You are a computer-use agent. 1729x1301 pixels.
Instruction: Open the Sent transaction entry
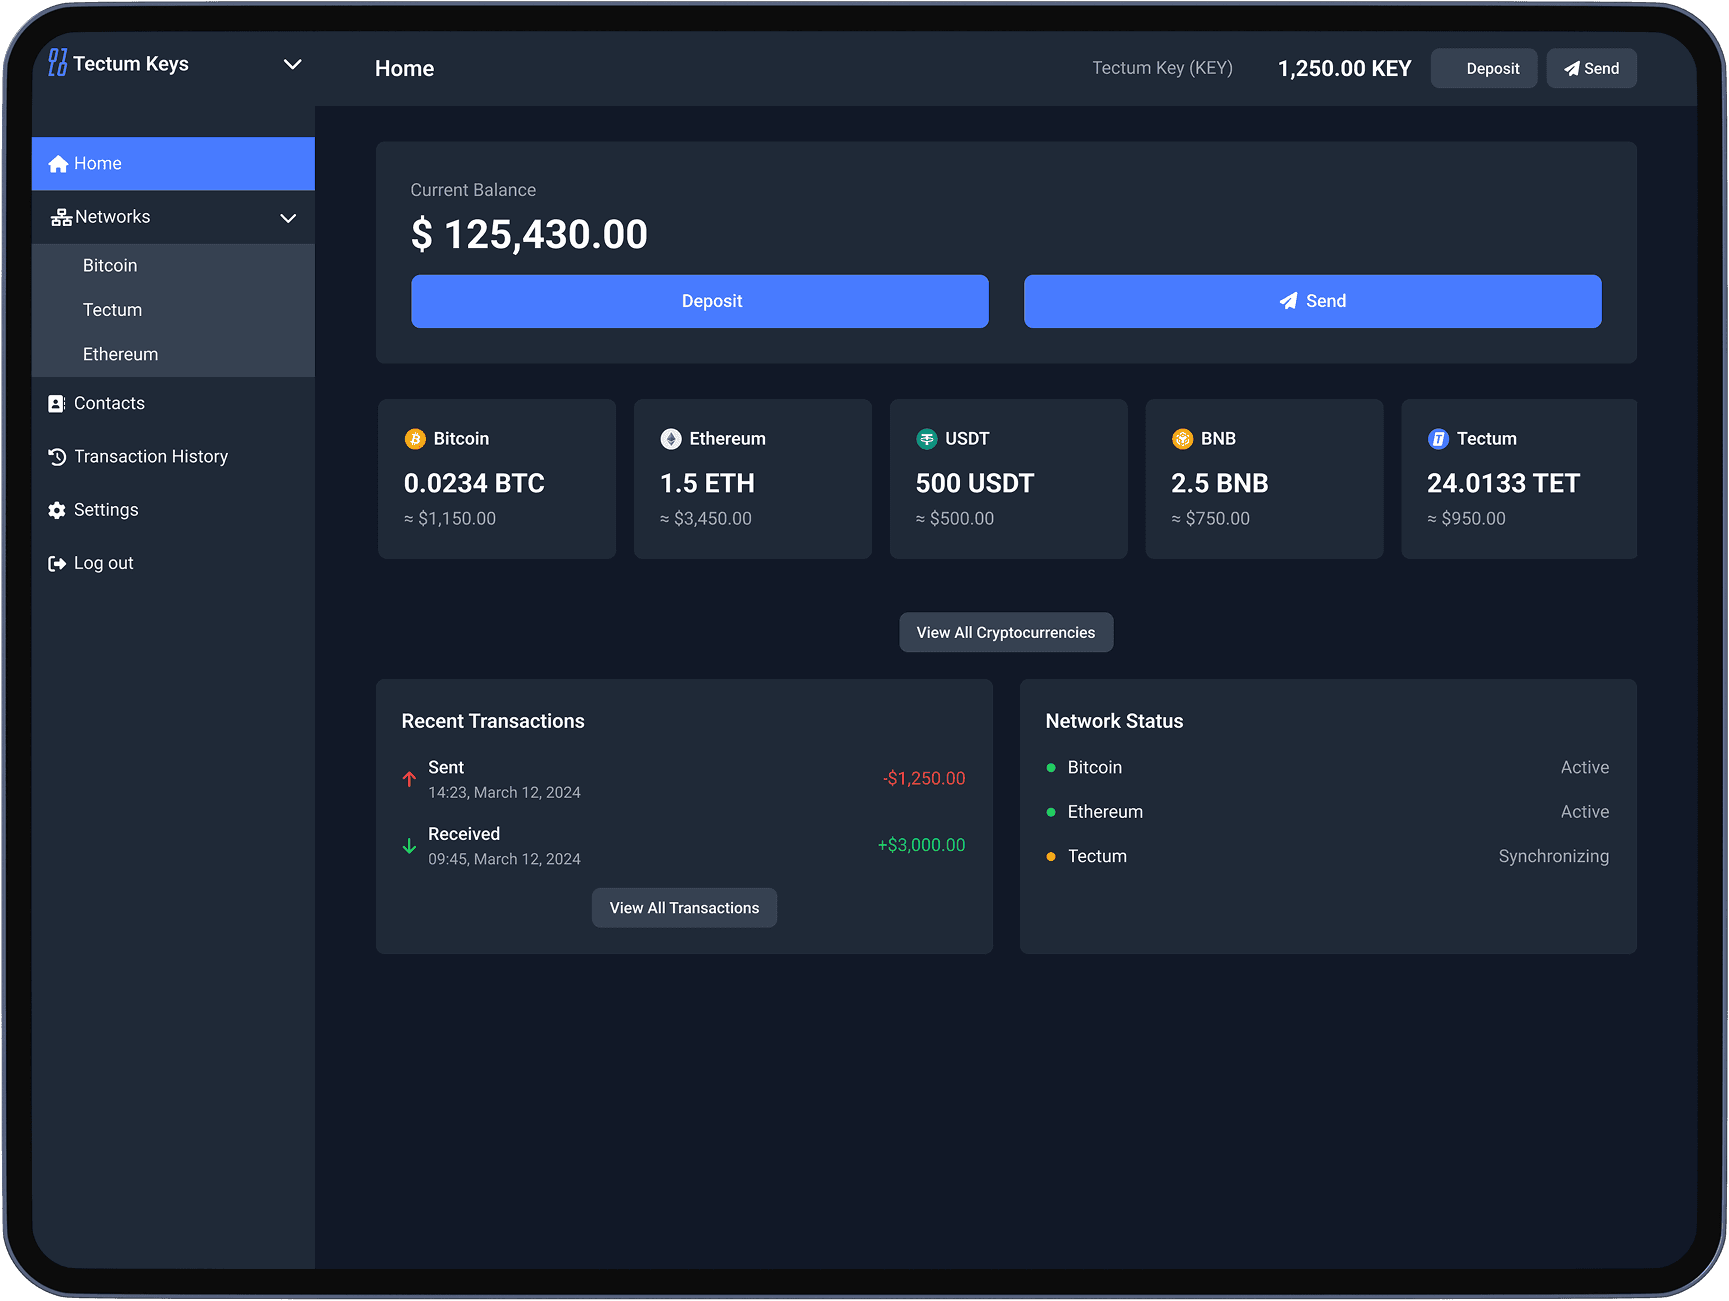pos(683,779)
